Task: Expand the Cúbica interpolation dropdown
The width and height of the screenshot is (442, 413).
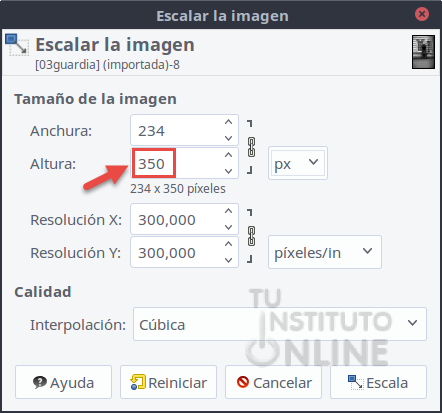Action: (x=280, y=324)
